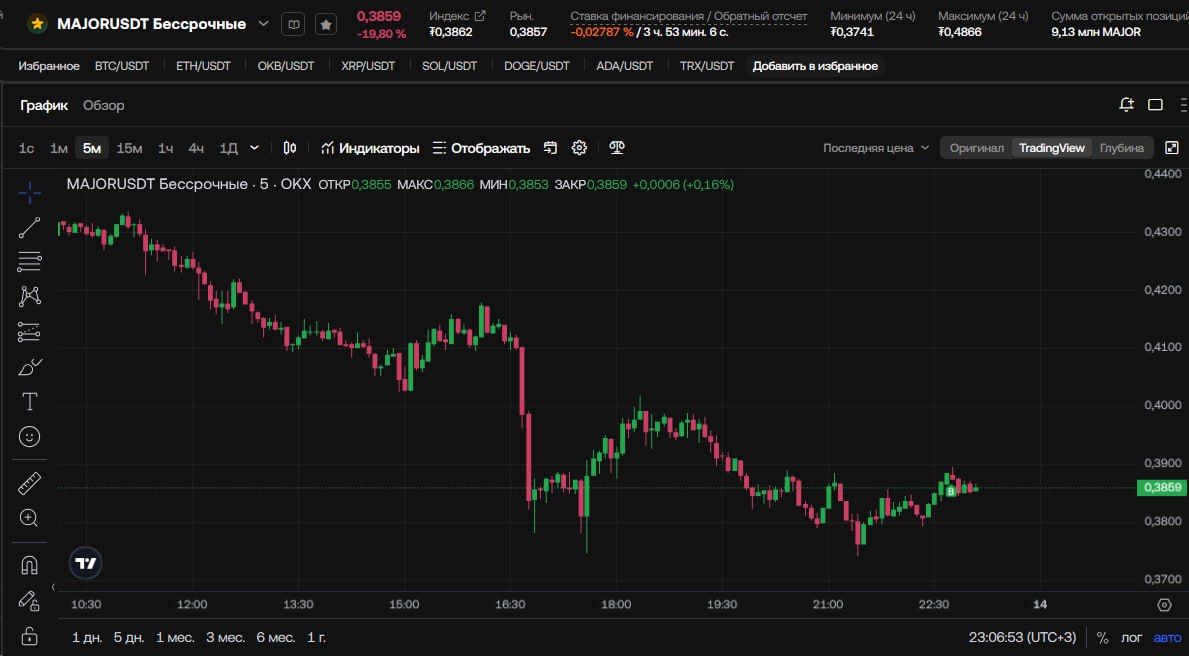1189x656 pixels.
Task: Set chart range to 5 дн.
Action: click(129, 638)
